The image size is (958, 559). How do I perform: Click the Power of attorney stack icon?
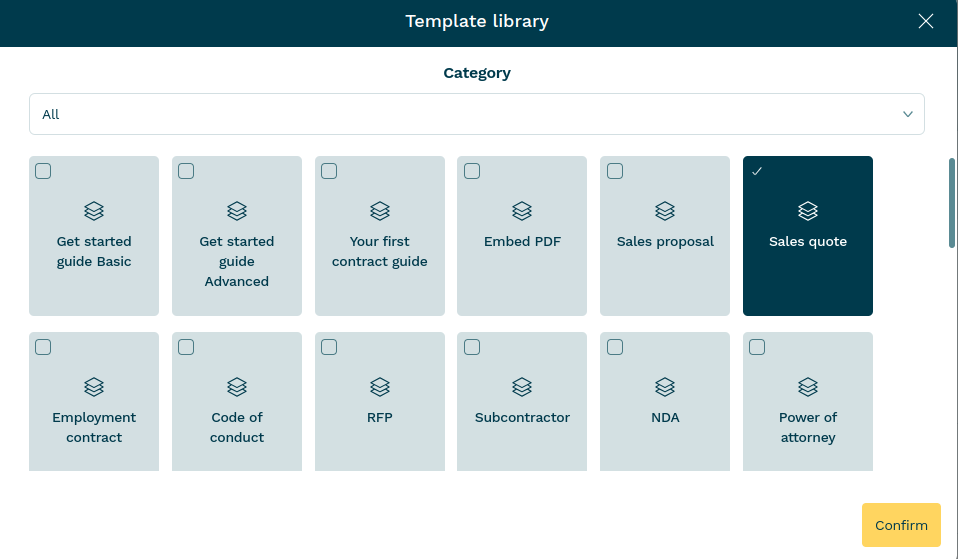pyautogui.click(x=808, y=387)
